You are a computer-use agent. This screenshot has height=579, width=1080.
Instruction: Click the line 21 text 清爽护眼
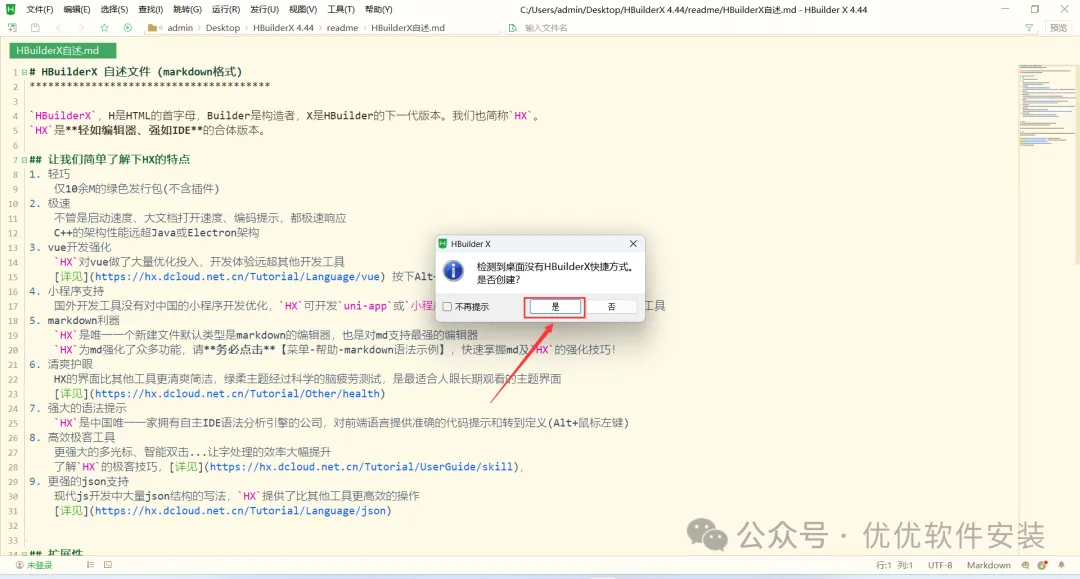point(70,364)
